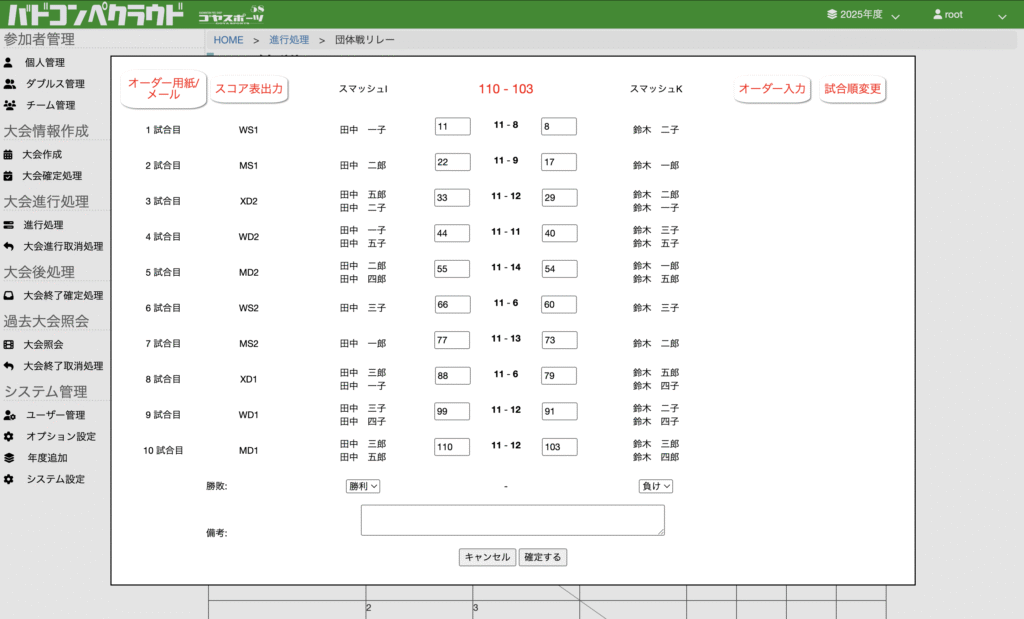
Task: Open the 負け result dropdown
Action: pos(656,486)
